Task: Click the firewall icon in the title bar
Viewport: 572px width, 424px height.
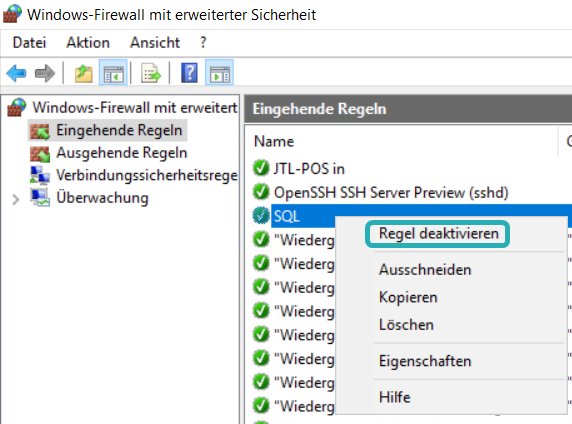Action: coord(12,14)
